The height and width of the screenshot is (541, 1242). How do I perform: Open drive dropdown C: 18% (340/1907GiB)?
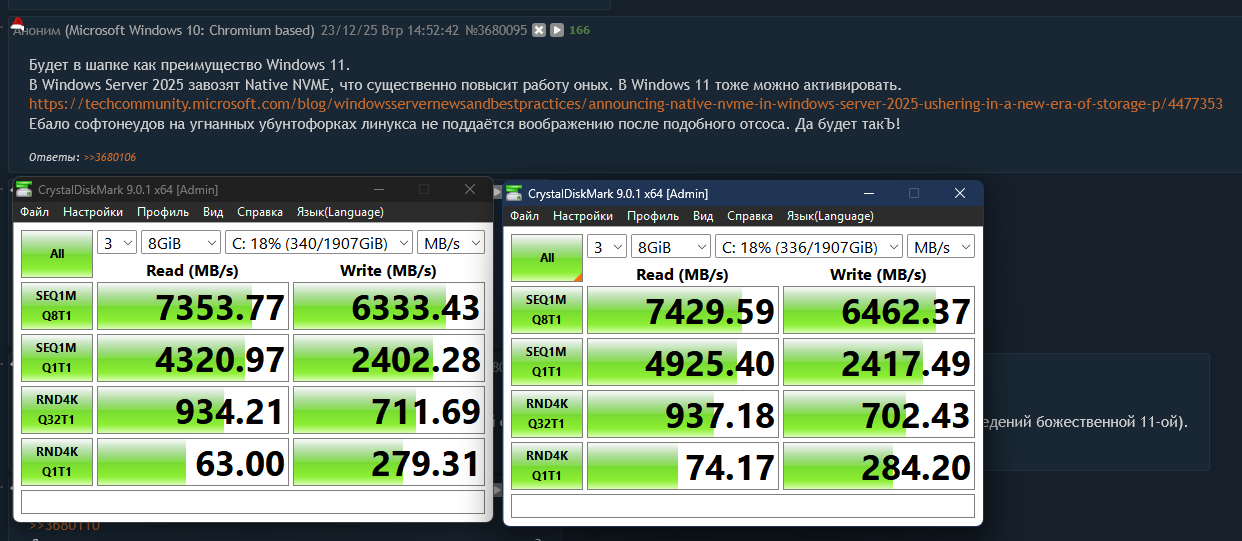(319, 243)
